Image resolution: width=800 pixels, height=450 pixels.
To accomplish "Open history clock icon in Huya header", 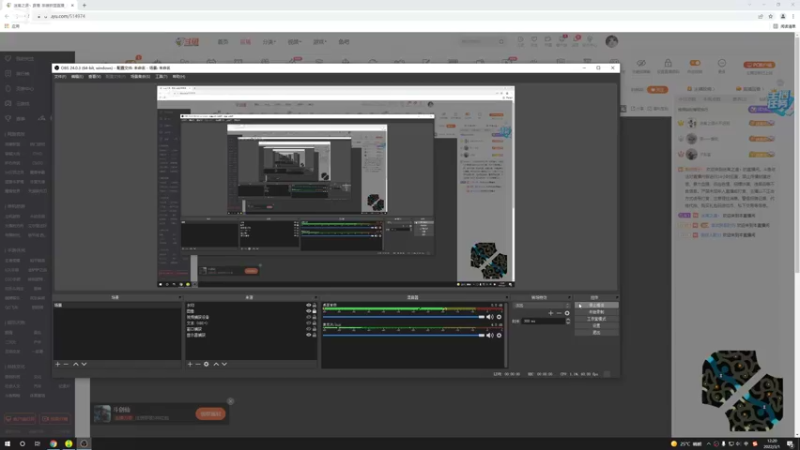I will pyautogui.click(x=520, y=39).
